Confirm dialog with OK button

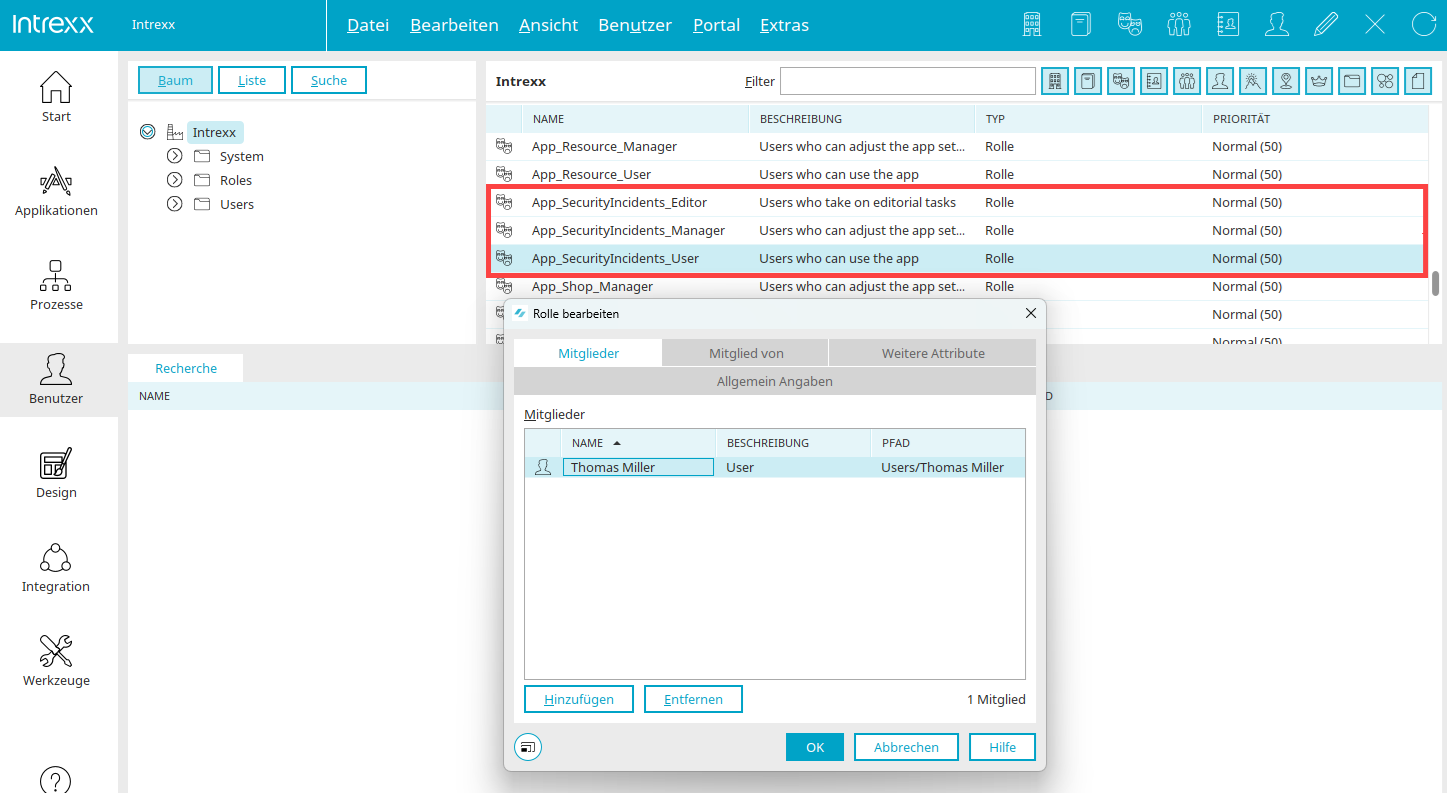815,747
